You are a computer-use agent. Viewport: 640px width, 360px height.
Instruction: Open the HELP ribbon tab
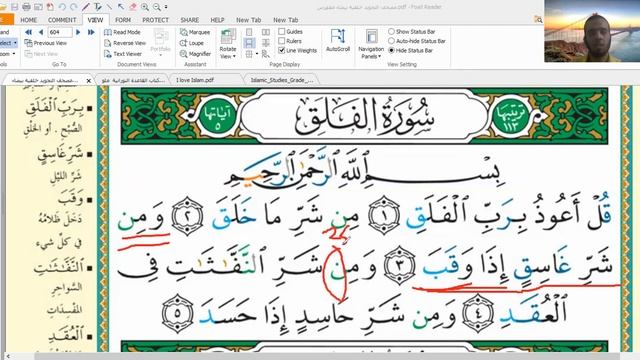pyautogui.click(x=217, y=20)
